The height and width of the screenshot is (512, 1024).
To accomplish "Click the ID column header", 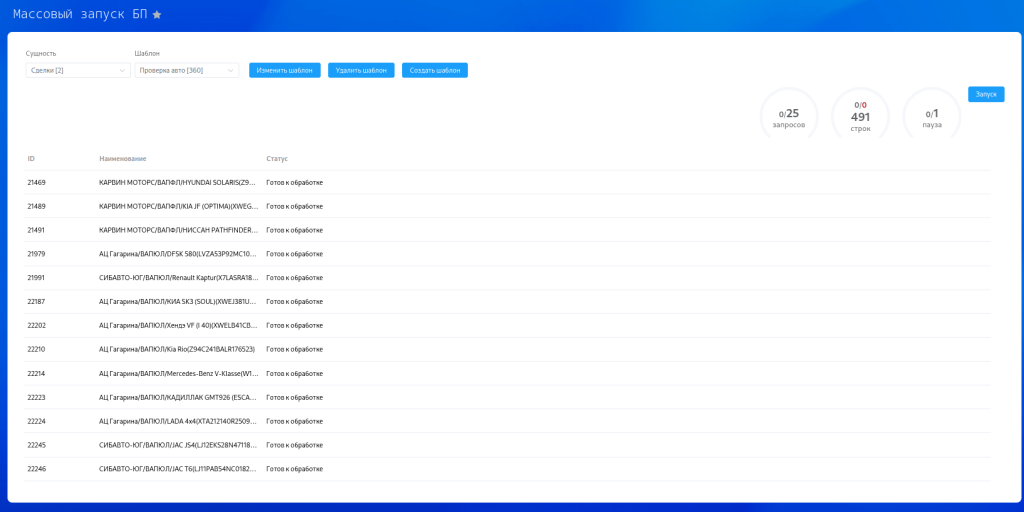I will point(31,159).
